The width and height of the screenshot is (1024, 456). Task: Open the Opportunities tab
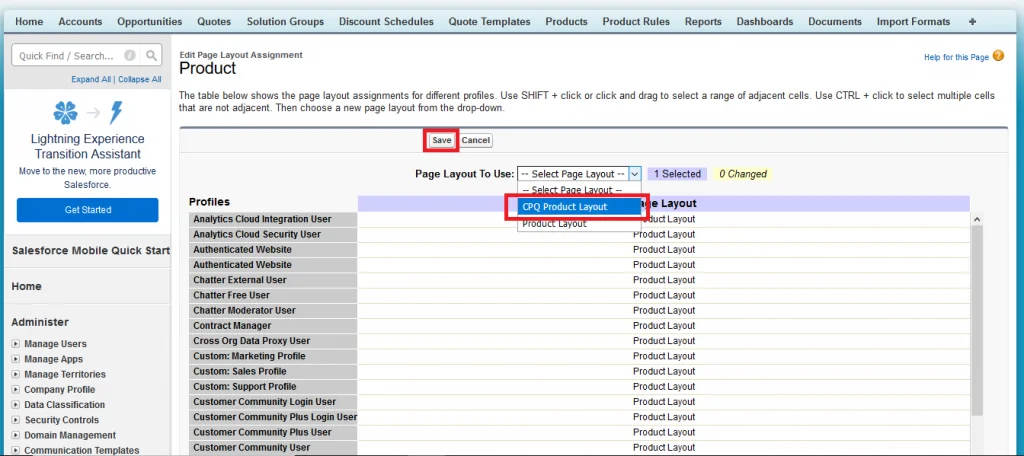149,21
